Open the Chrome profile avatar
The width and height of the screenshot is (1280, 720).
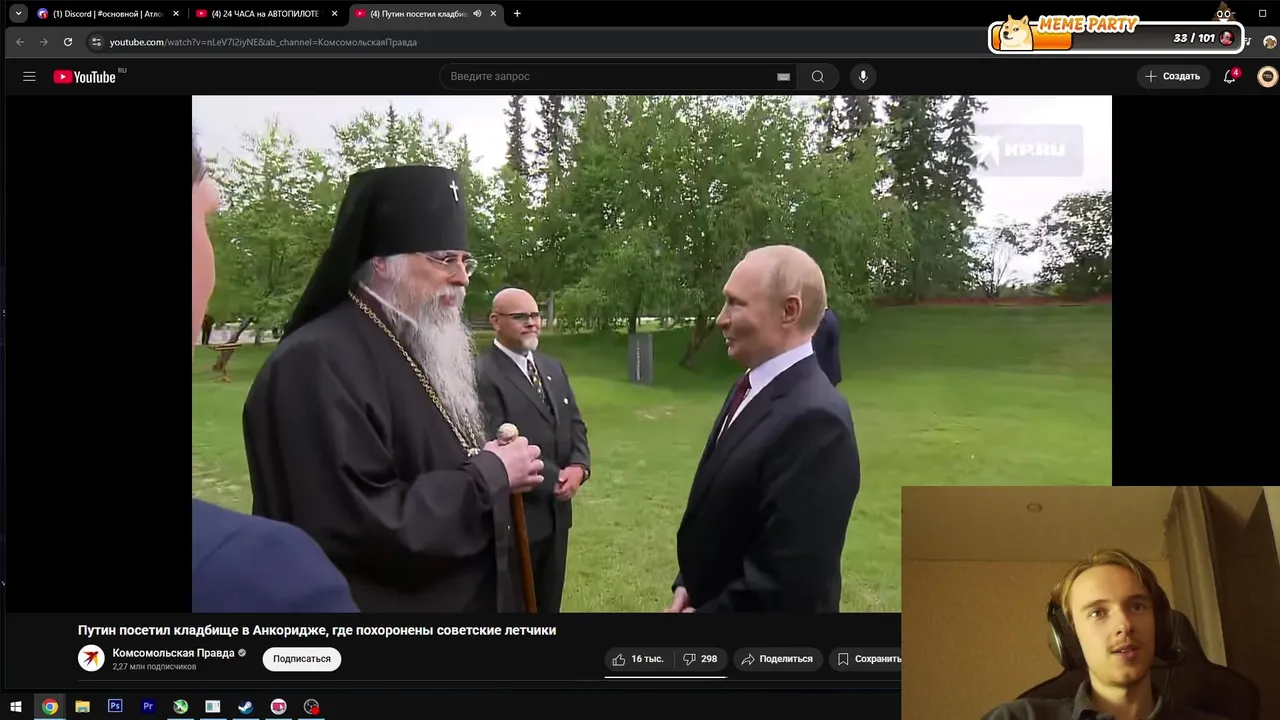point(1270,42)
